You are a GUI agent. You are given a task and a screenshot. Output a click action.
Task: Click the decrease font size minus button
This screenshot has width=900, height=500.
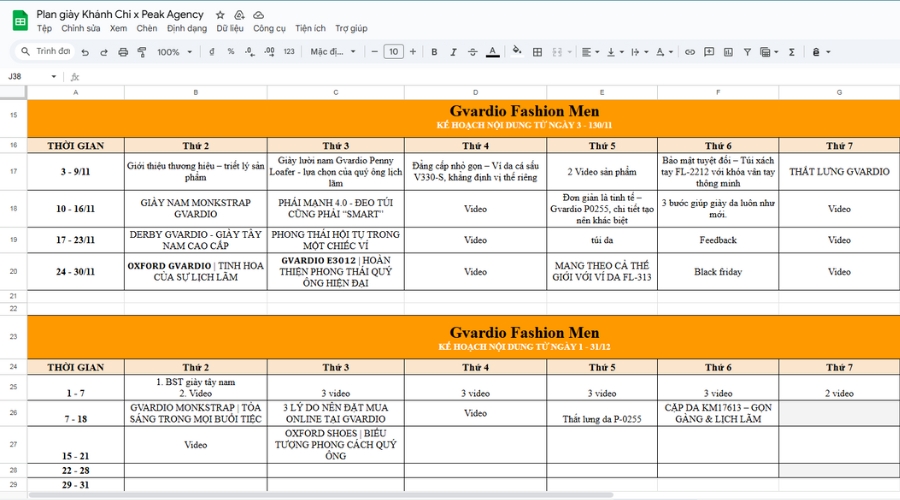[x=375, y=52]
